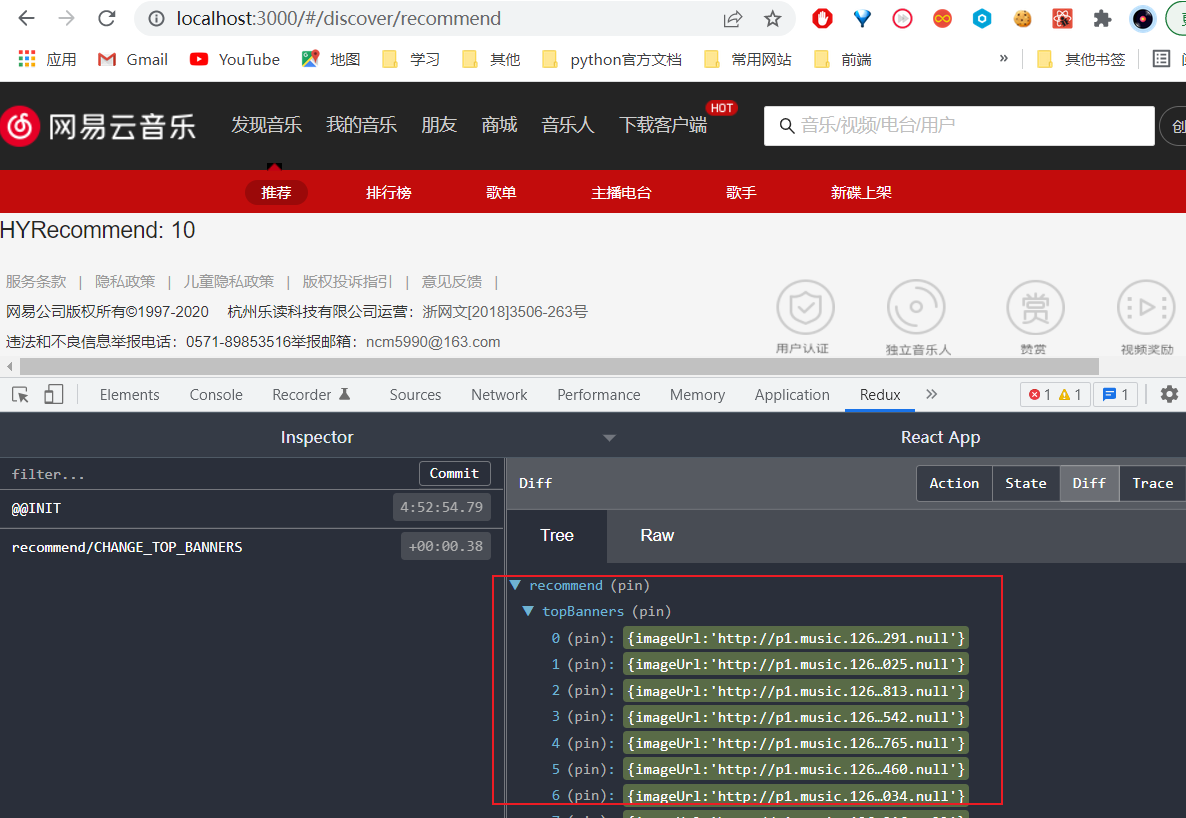Open the 意见反馈 footer link
The width and height of the screenshot is (1186, 818).
click(x=451, y=281)
